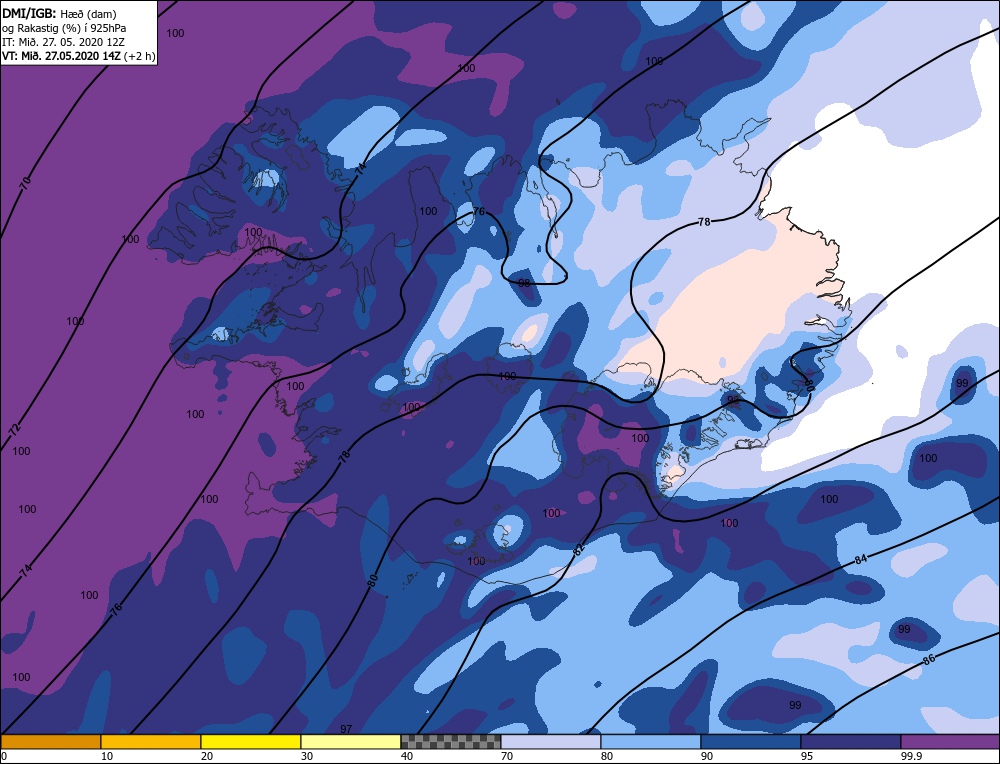
Task: Click the '10' legend scale value
Action: coord(107,756)
